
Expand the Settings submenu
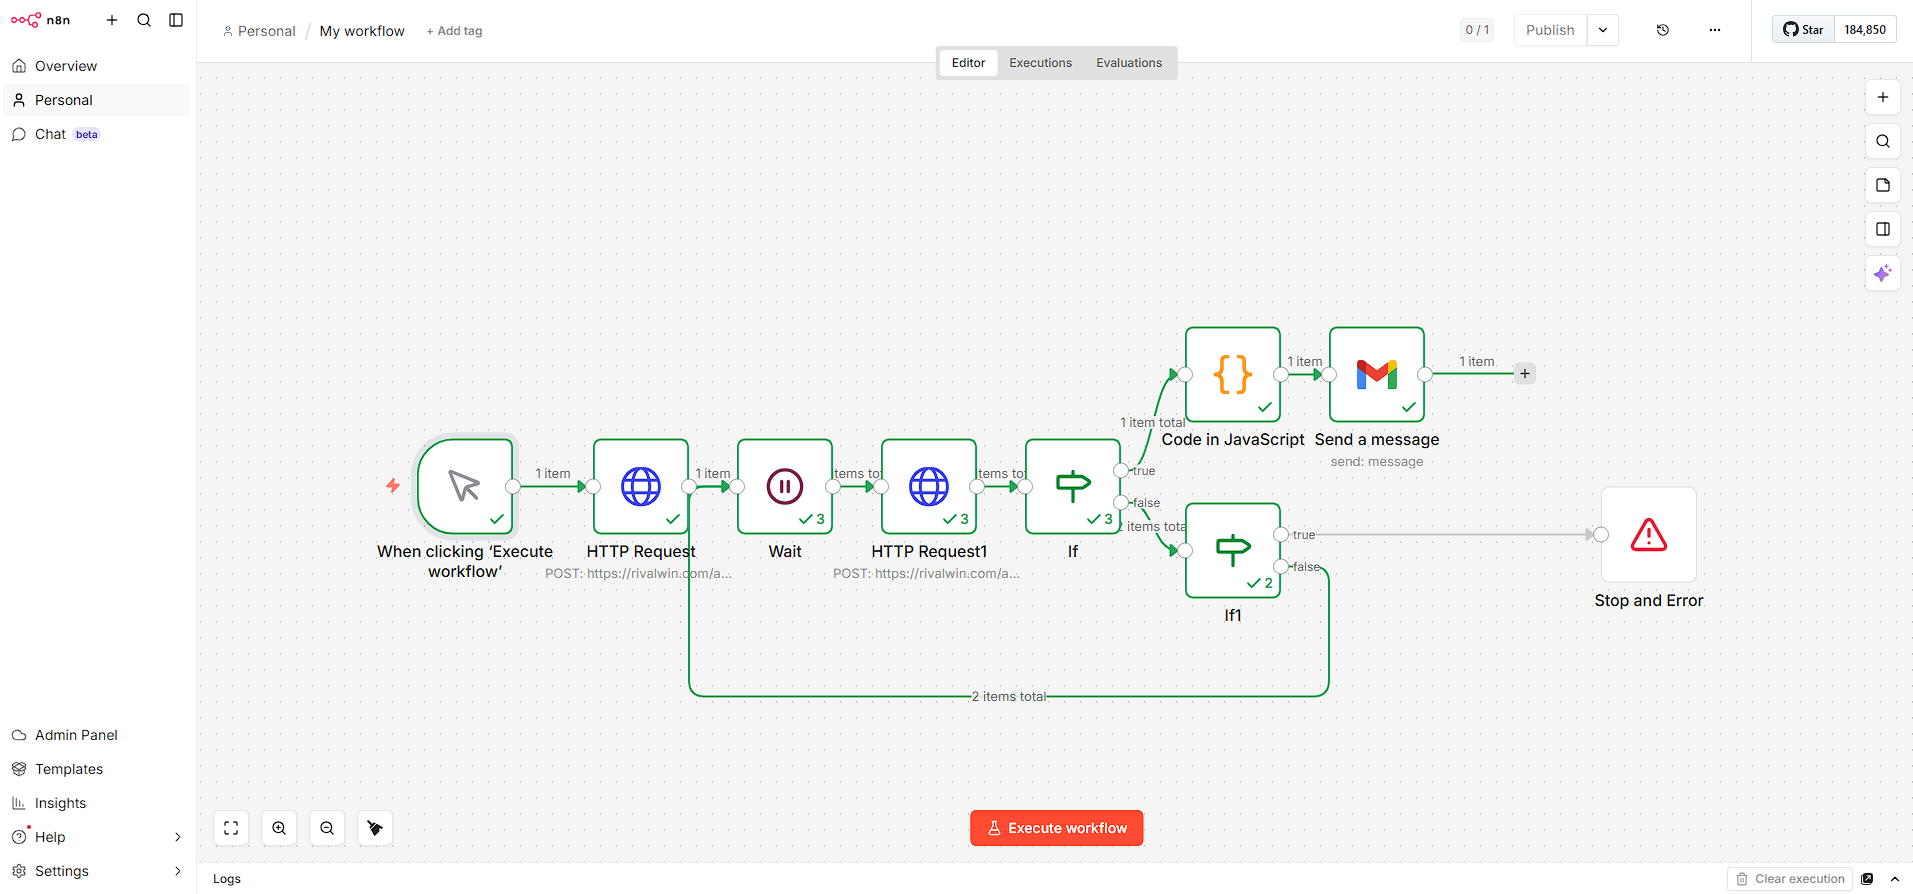tap(178, 871)
